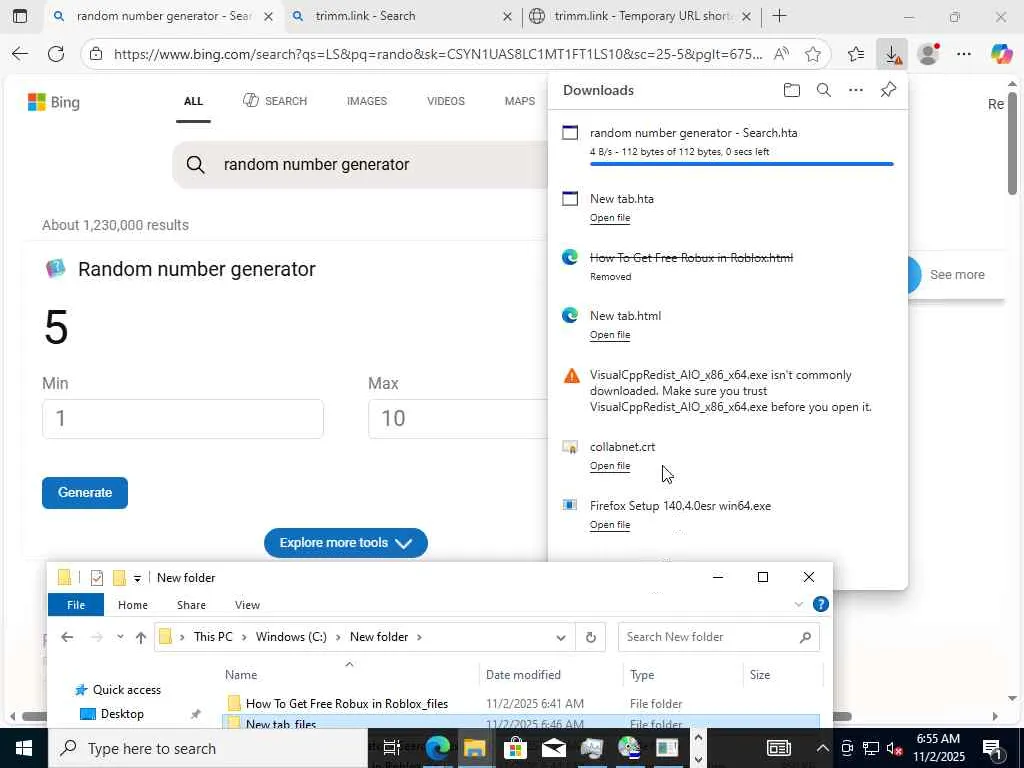Click the Bing logo
This screenshot has height=768, width=1024.
tap(54, 102)
